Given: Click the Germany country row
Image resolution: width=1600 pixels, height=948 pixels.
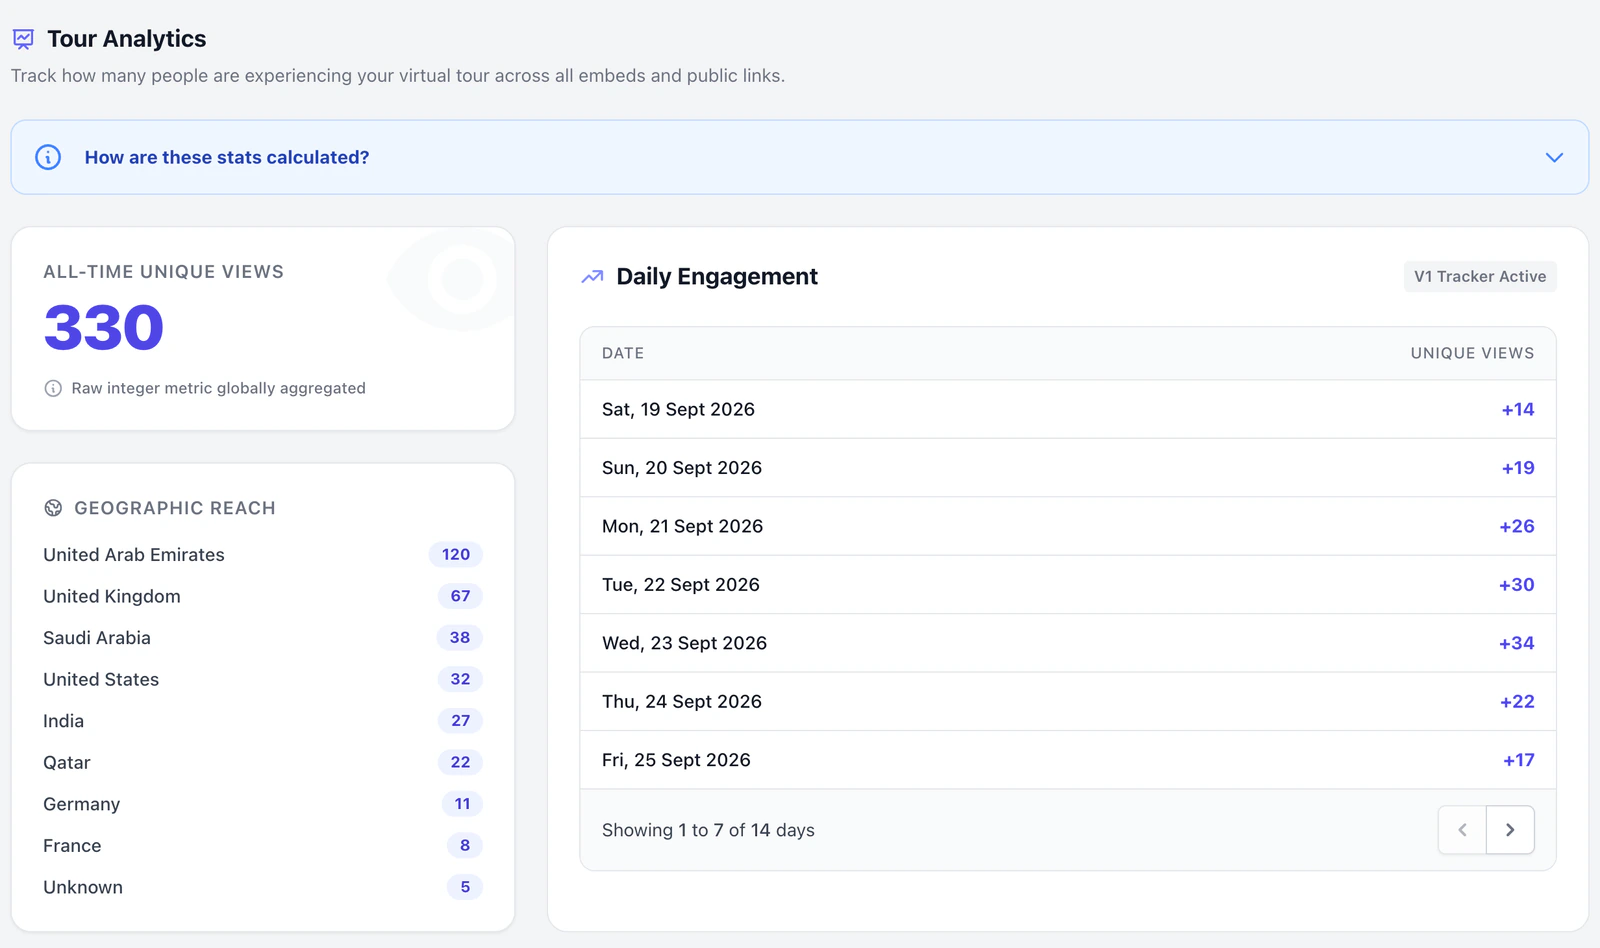Looking at the screenshot, I should click(x=263, y=804).
